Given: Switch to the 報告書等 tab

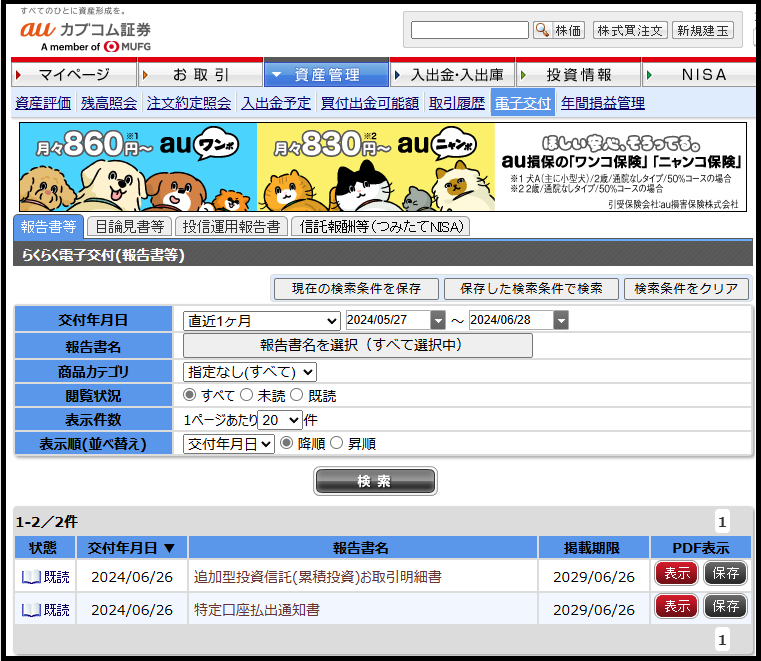Looking at the screenshot, I should 49,227.
